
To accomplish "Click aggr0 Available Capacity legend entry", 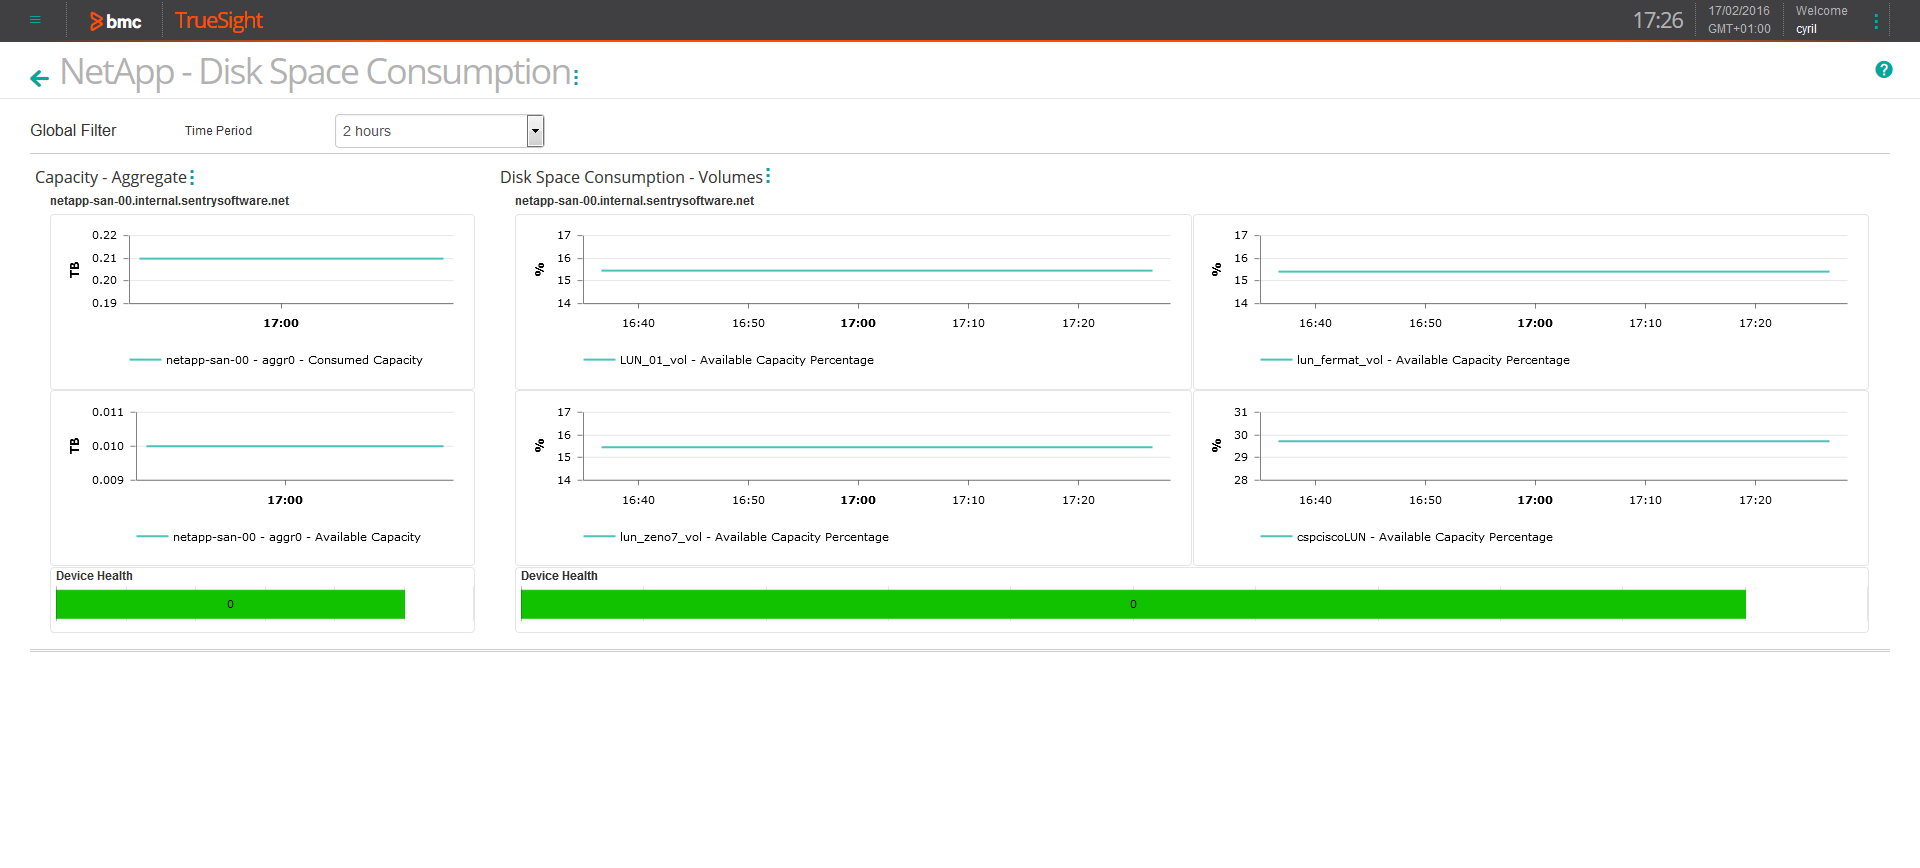I will [278, 537].
